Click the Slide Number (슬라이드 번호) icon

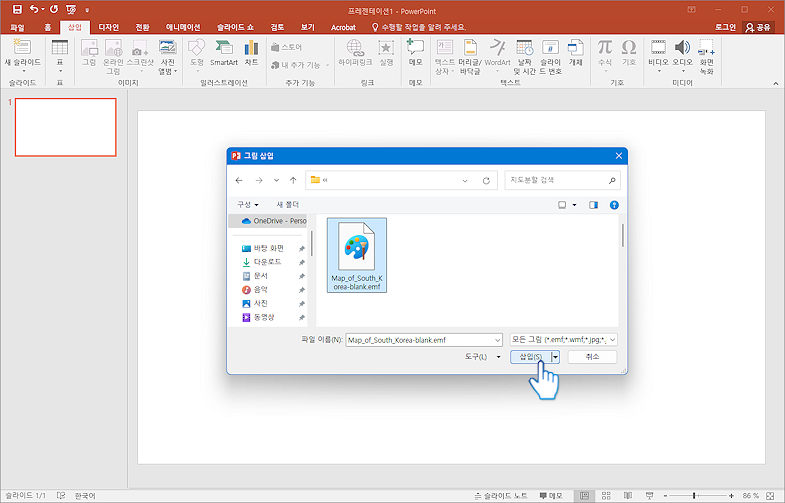click(x=550, y=48)
